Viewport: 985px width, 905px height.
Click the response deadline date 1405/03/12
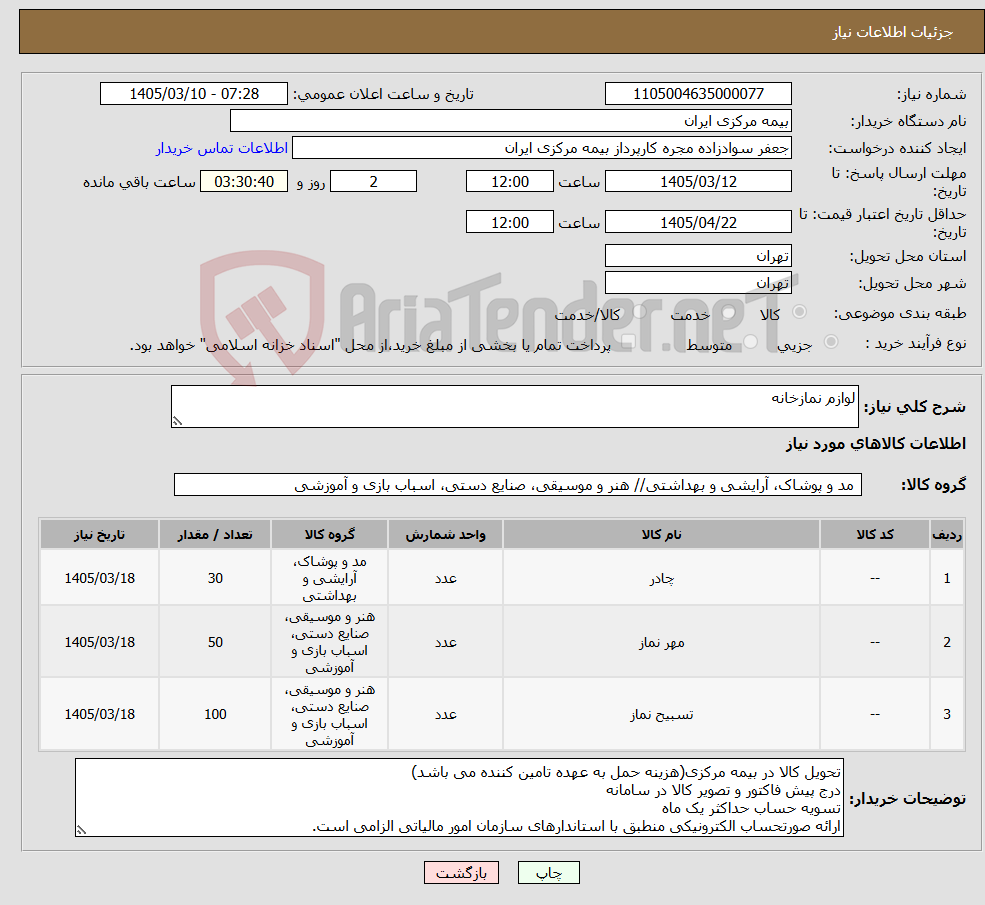698,182
